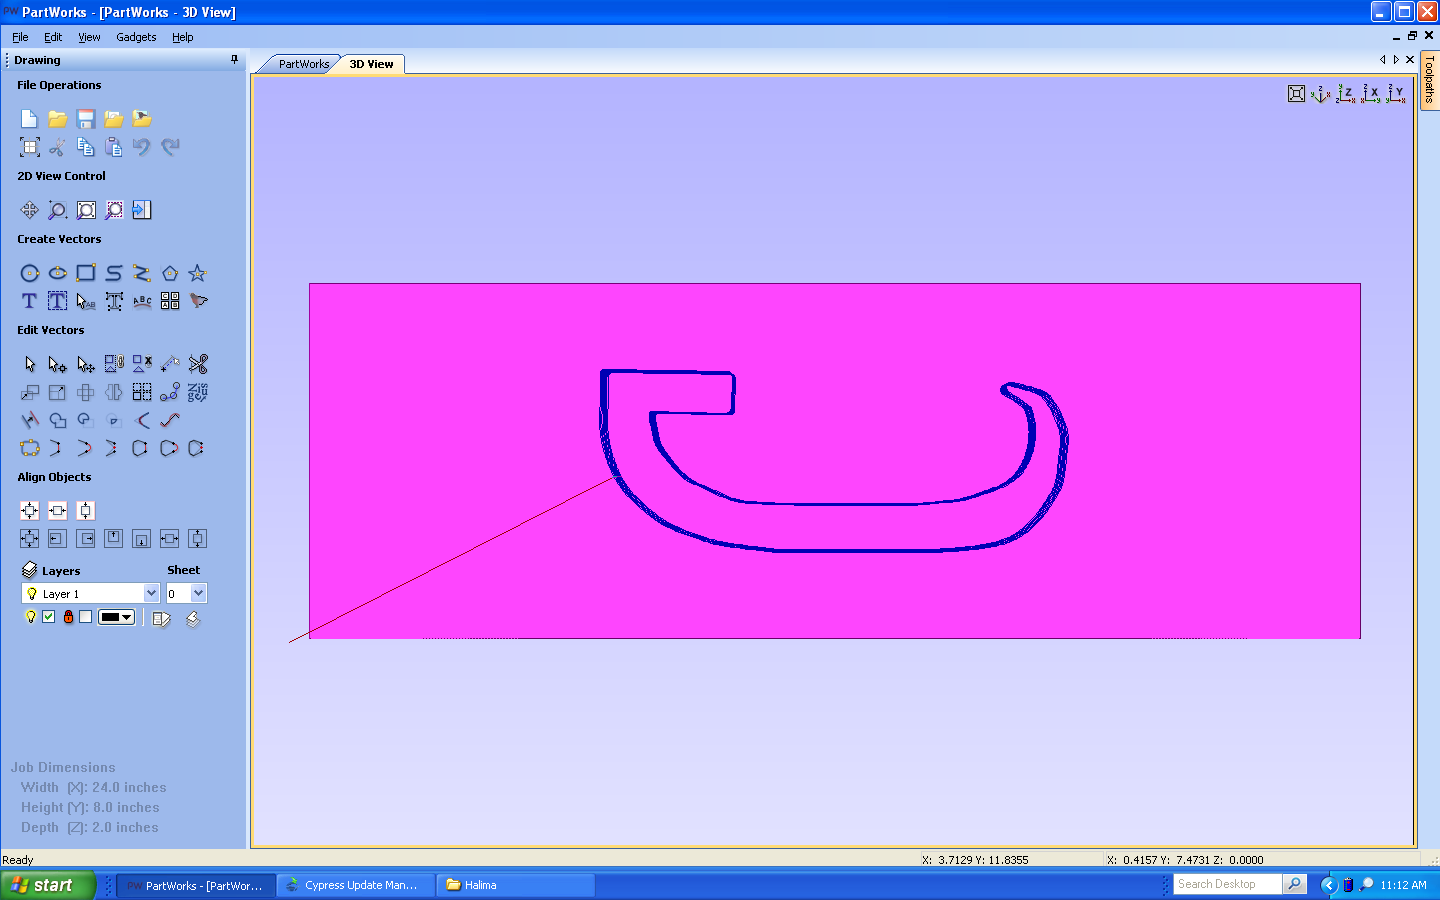Lock Layer 1 with the padlock icon

[x=69, y=617]
